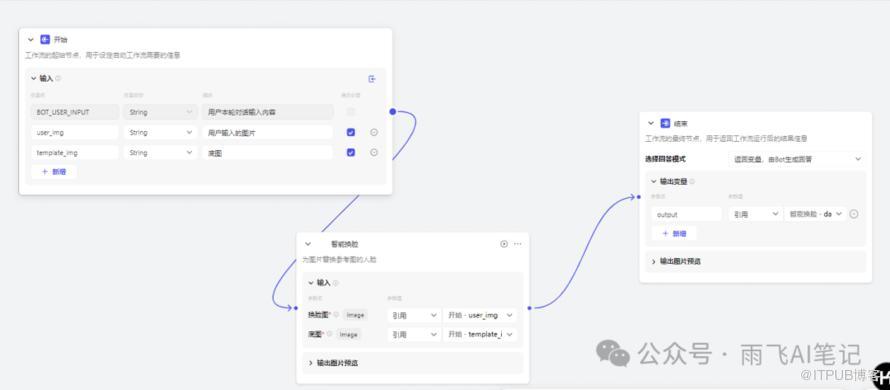
Task: Expand 输出图片预览 in 智能换脸 node
Action: tap(311, 363)
